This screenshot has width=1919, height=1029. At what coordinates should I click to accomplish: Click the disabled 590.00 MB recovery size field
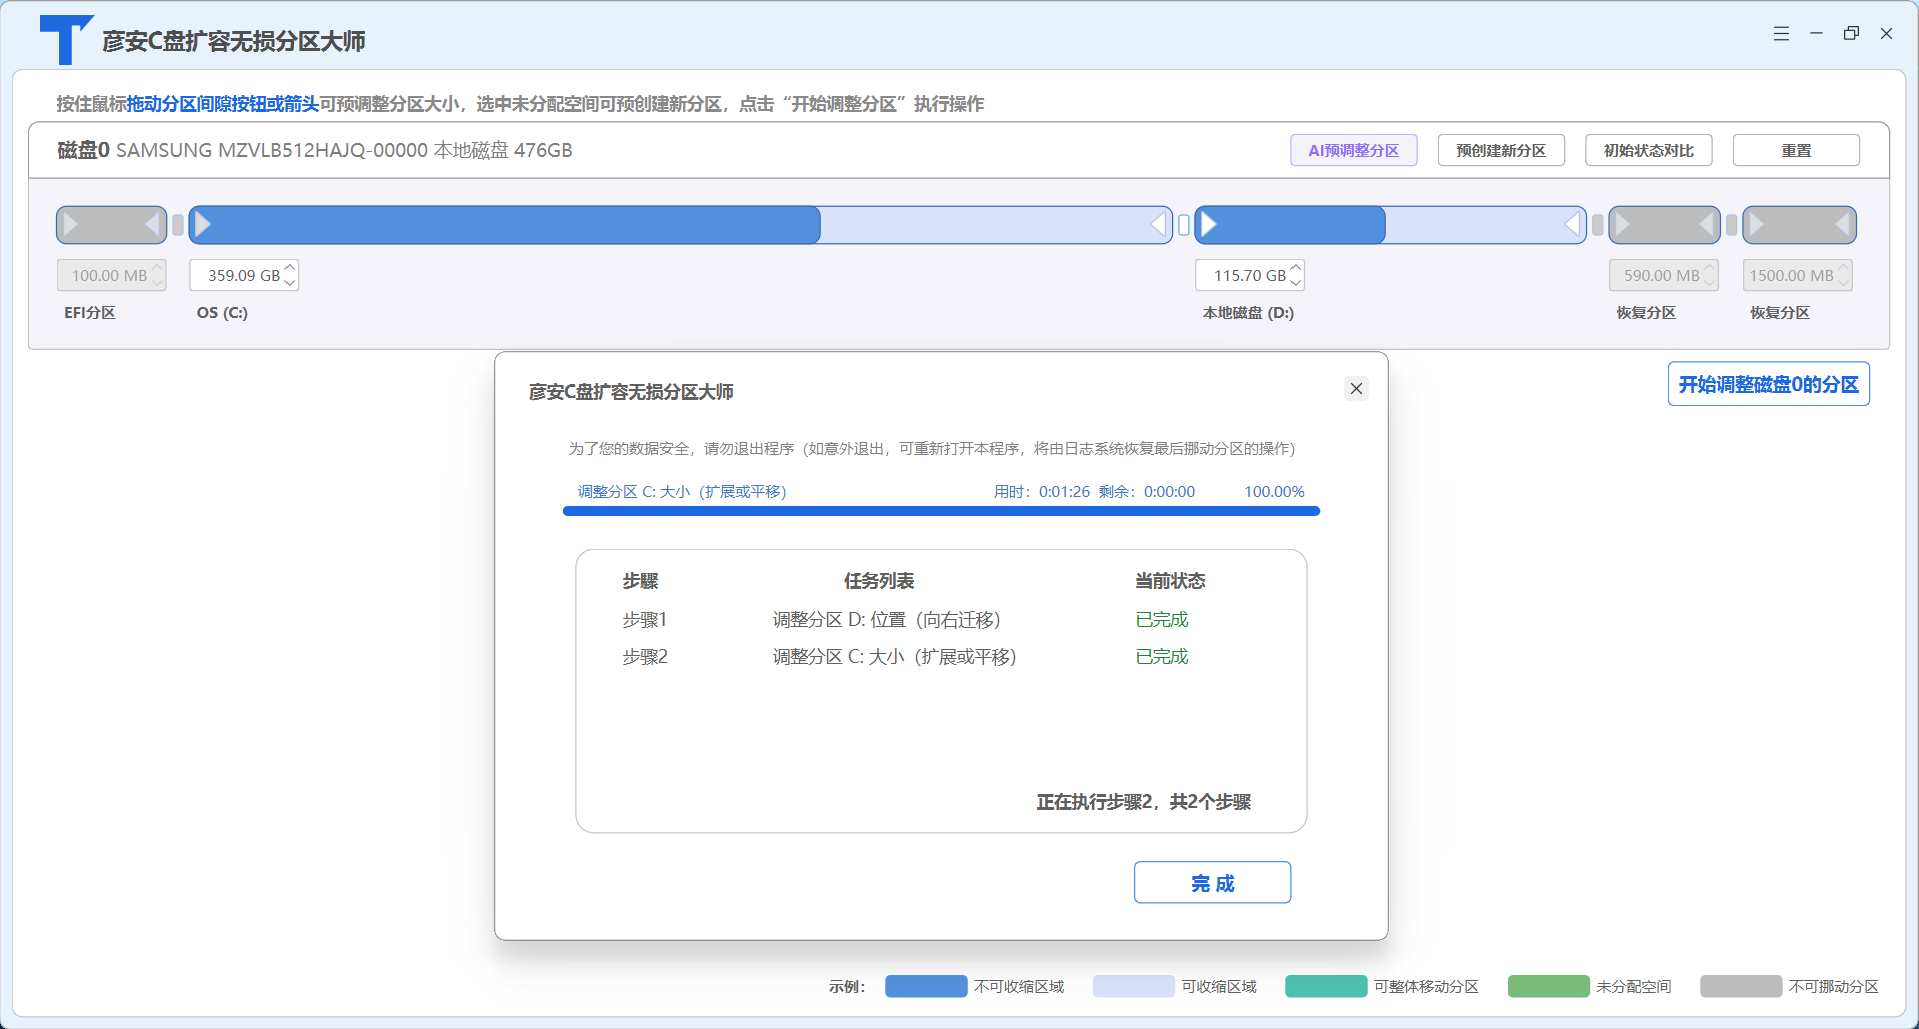[1663, 275]
